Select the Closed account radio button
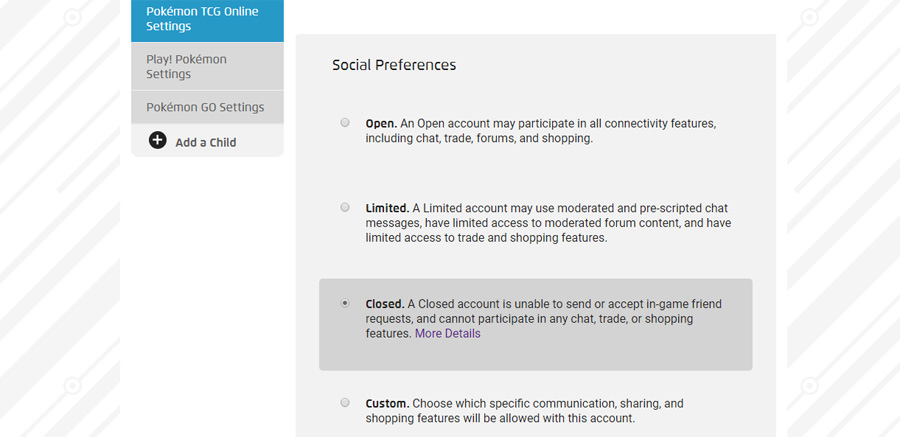Image resolution: width=900 pixels, height=437 pixels. click(x=345, y=302)
